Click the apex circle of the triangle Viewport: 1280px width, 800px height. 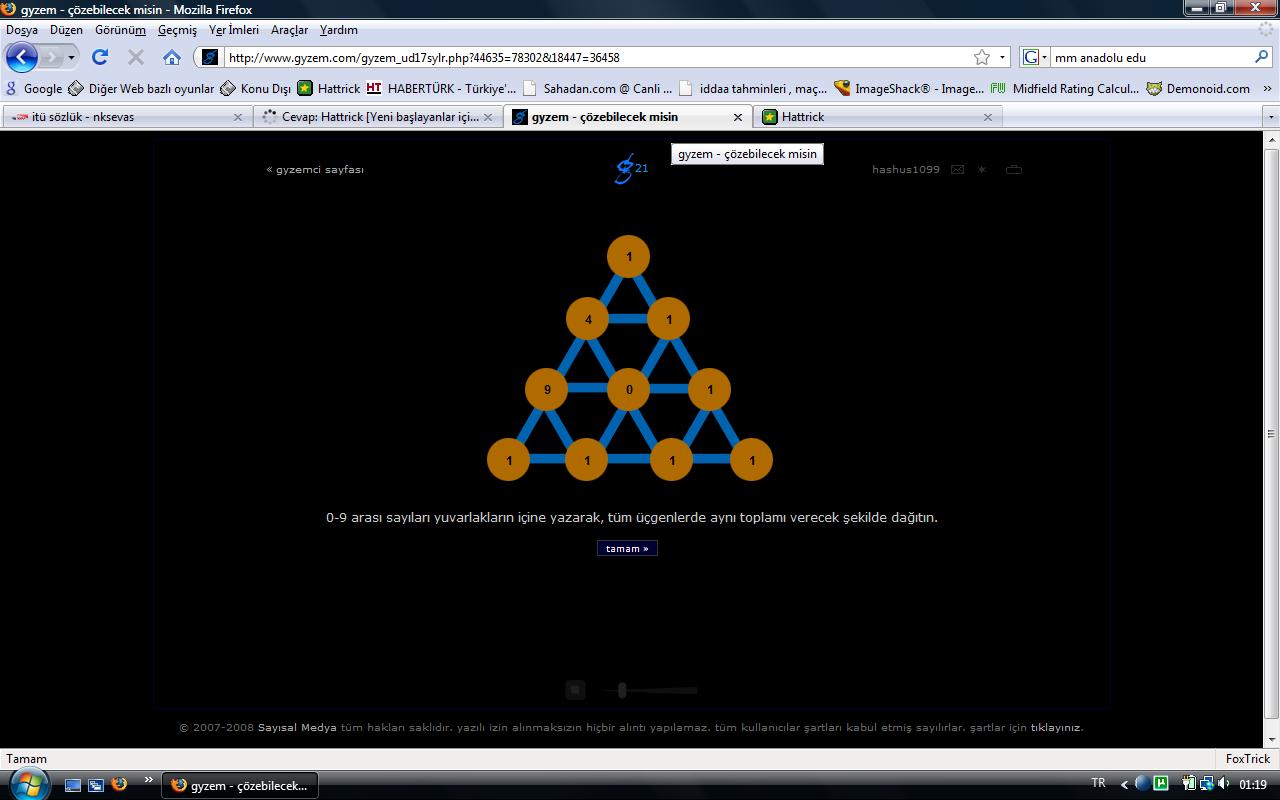coord(629,257)
